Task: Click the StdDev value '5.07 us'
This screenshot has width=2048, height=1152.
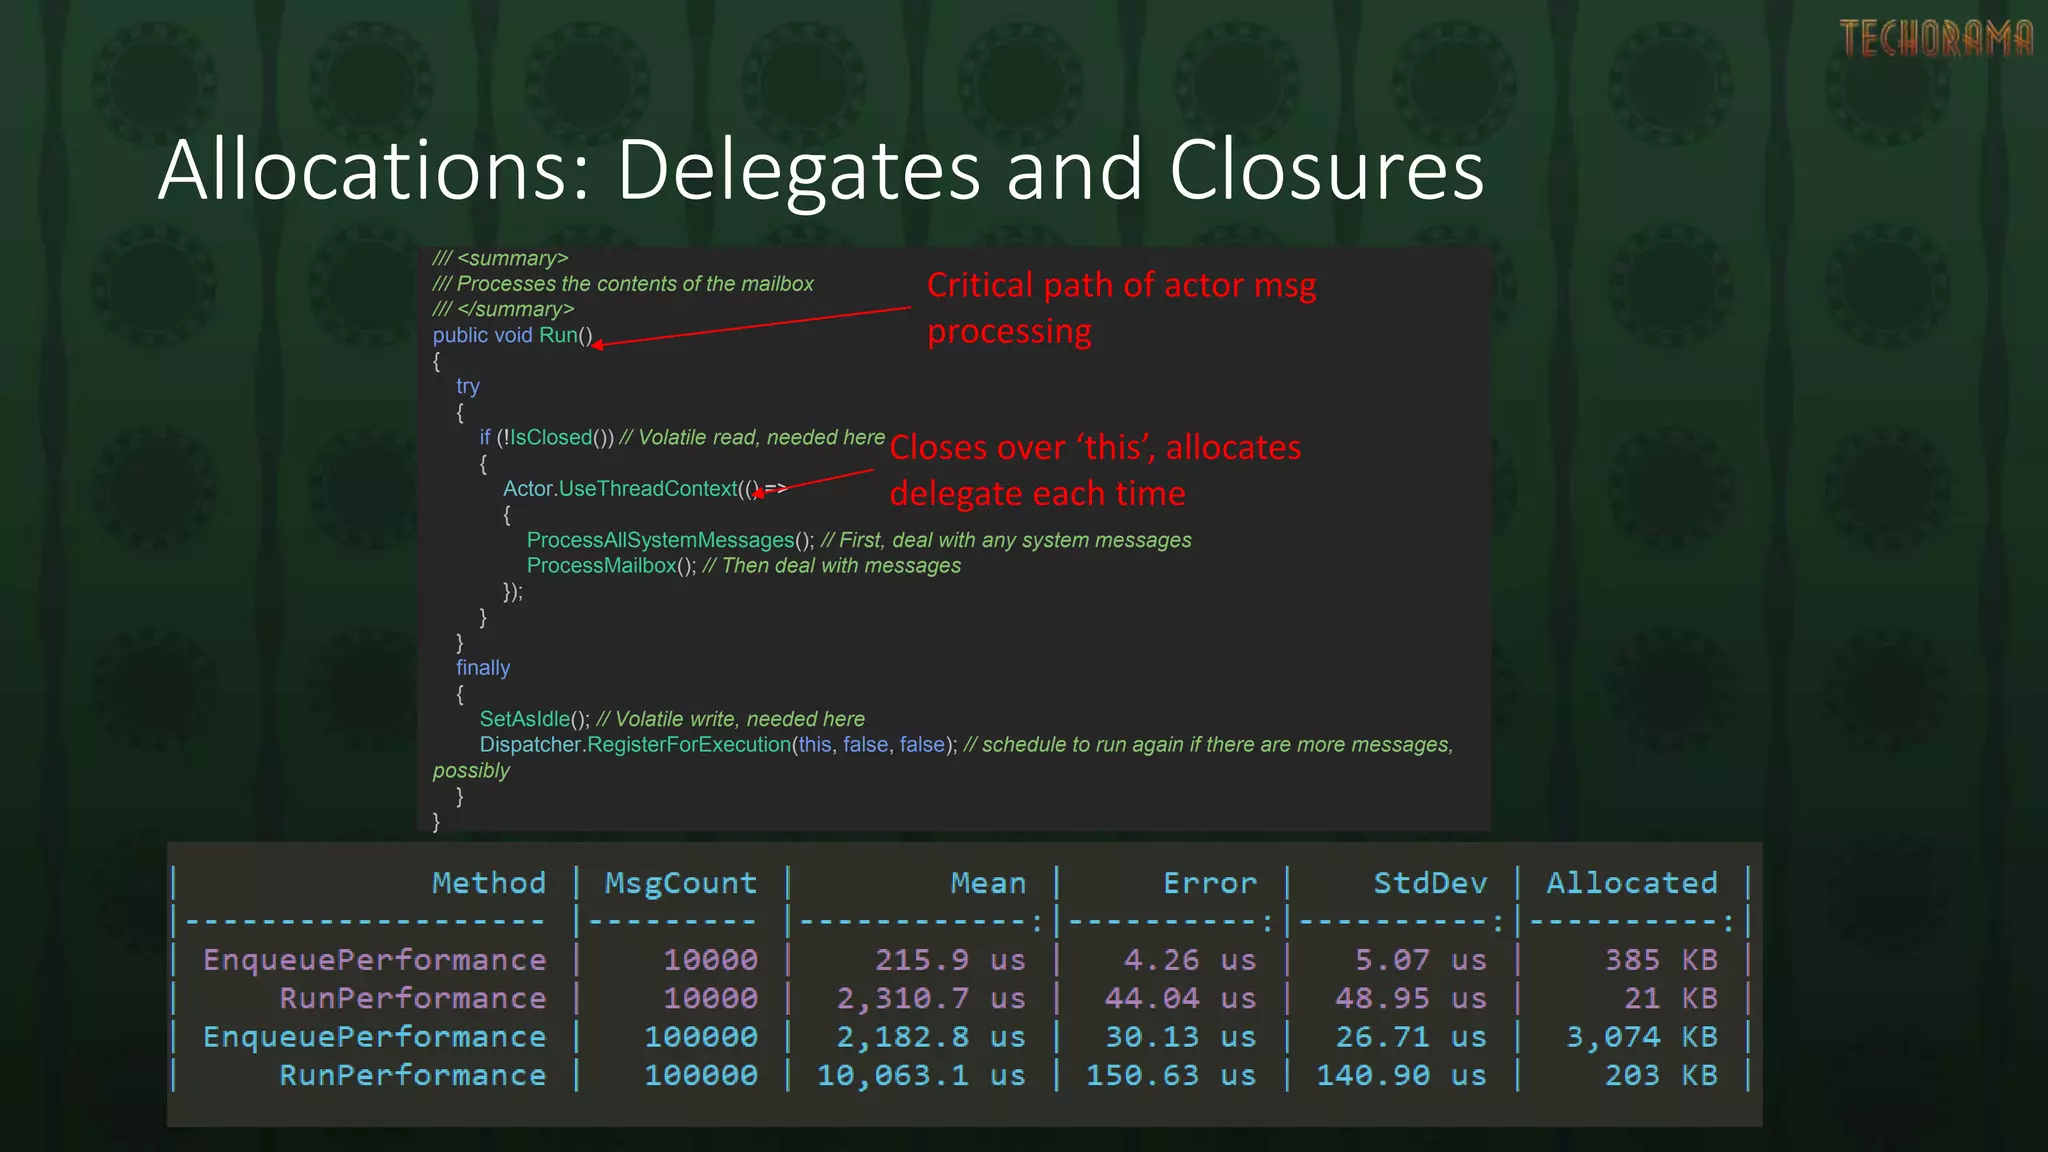Action: (x=1421, y=961)
